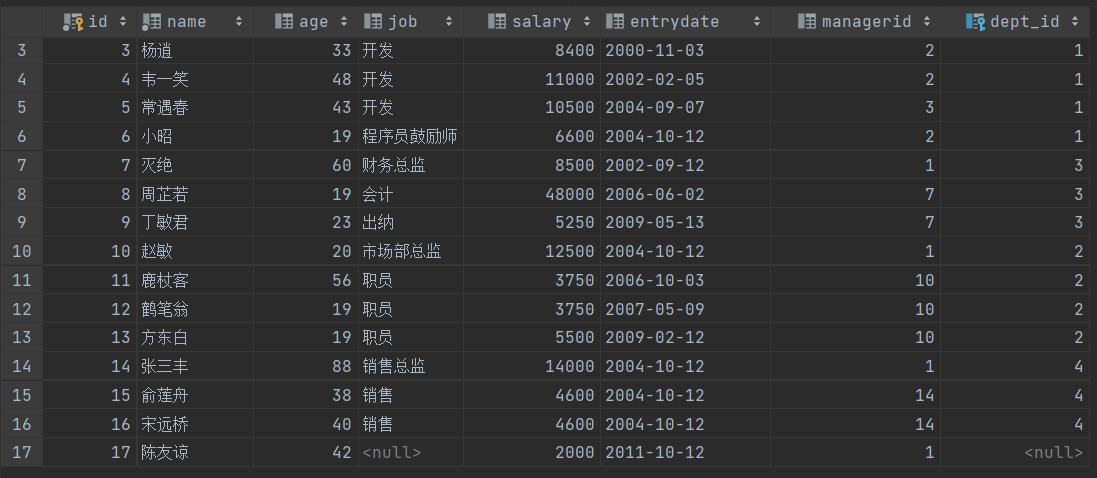Click the job column table icon
This screenshot has height=478, width=1097.
(x=373, y=22)
